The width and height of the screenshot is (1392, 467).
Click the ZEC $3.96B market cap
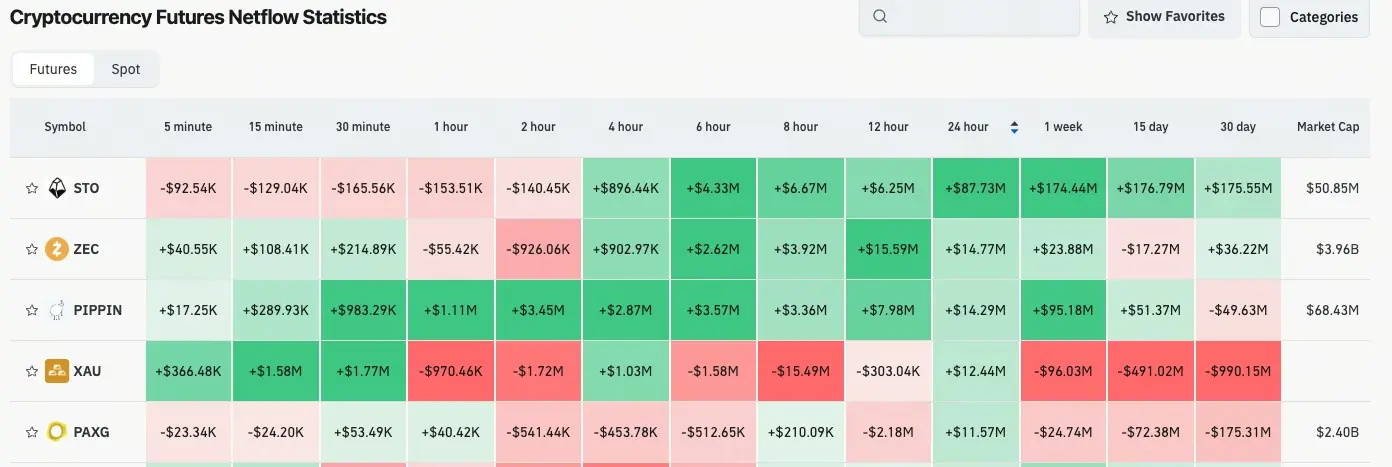coord(1339,249)
